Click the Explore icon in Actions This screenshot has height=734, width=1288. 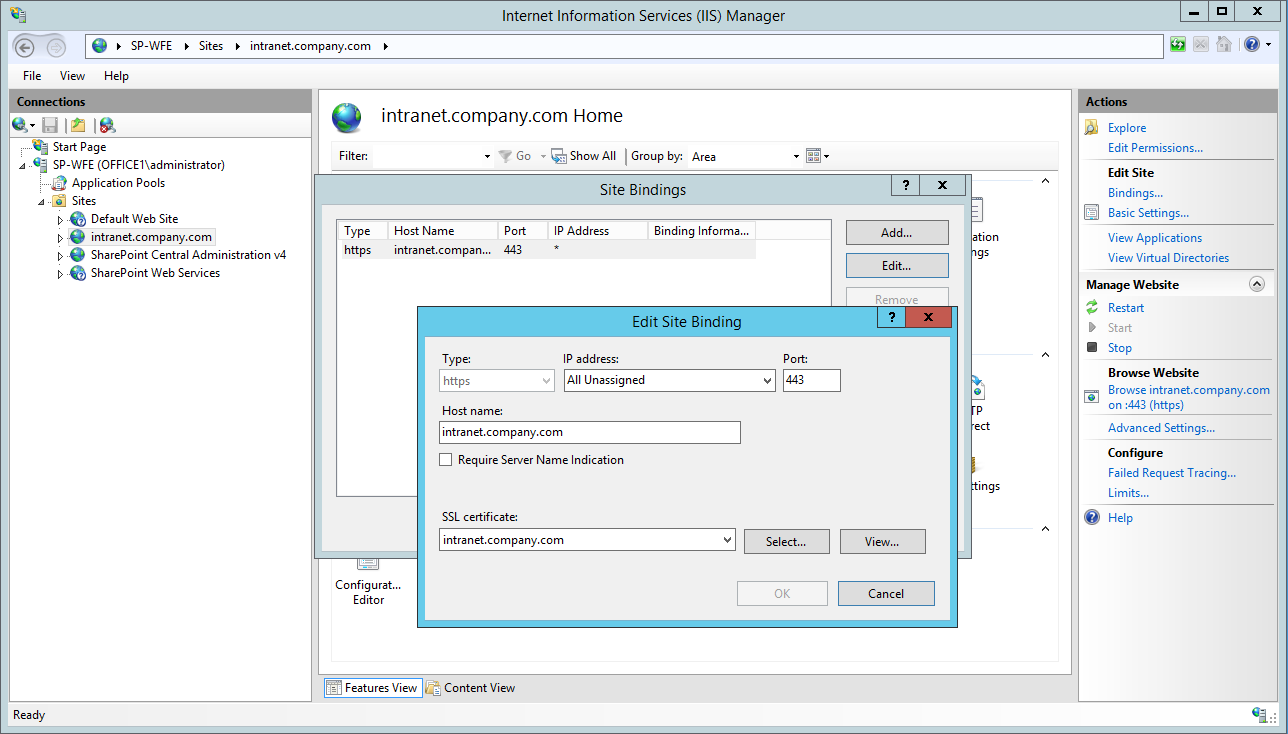(1091, 128)
